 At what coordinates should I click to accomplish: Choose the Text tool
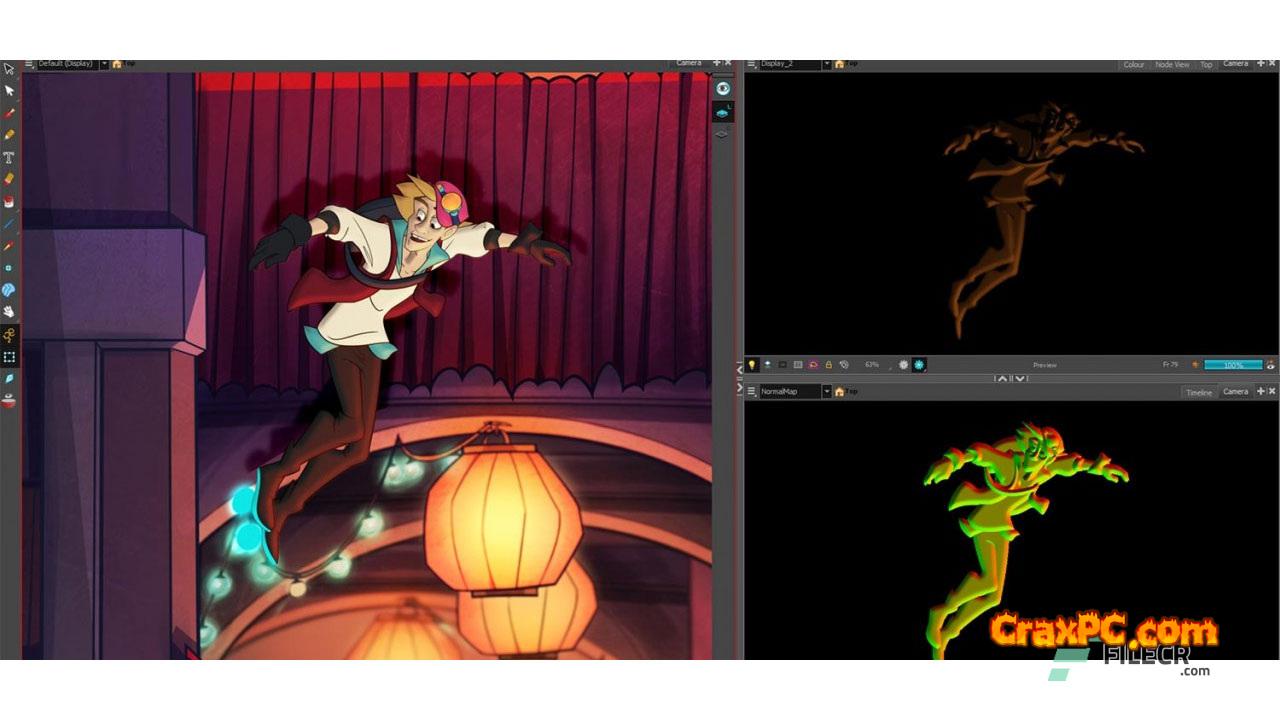click(x=9, y=157)
